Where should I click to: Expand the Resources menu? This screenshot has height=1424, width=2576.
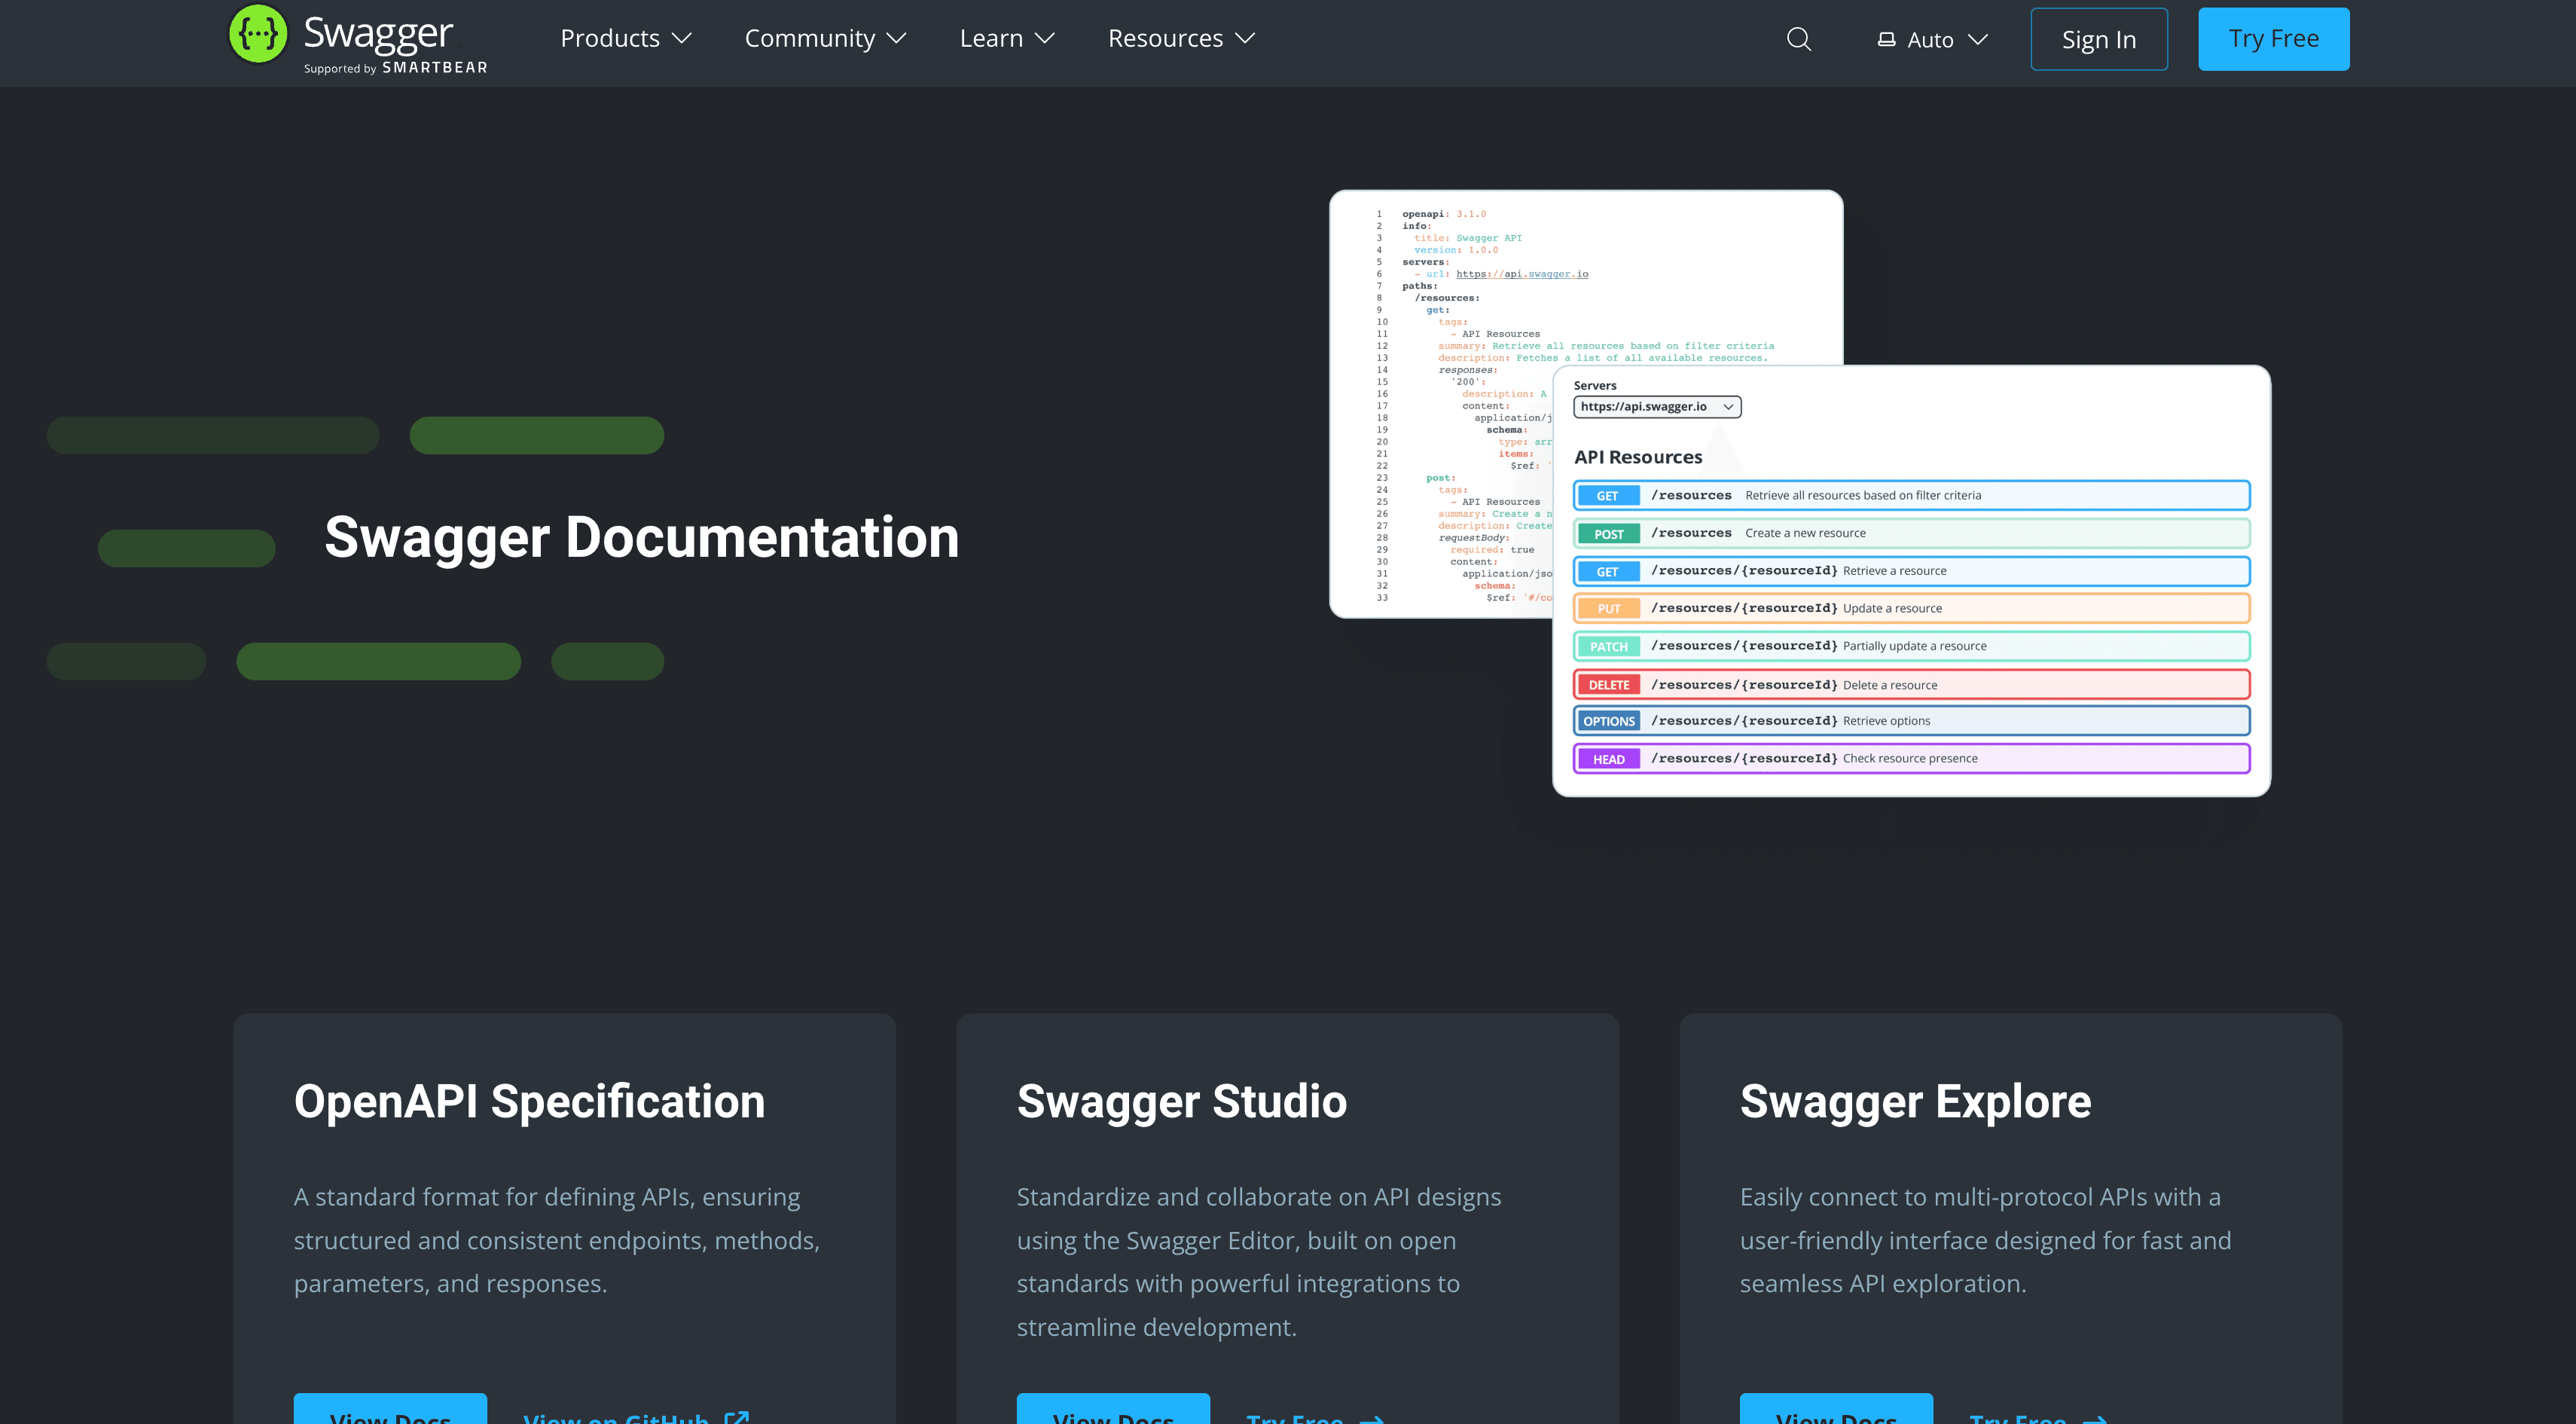1181,38
